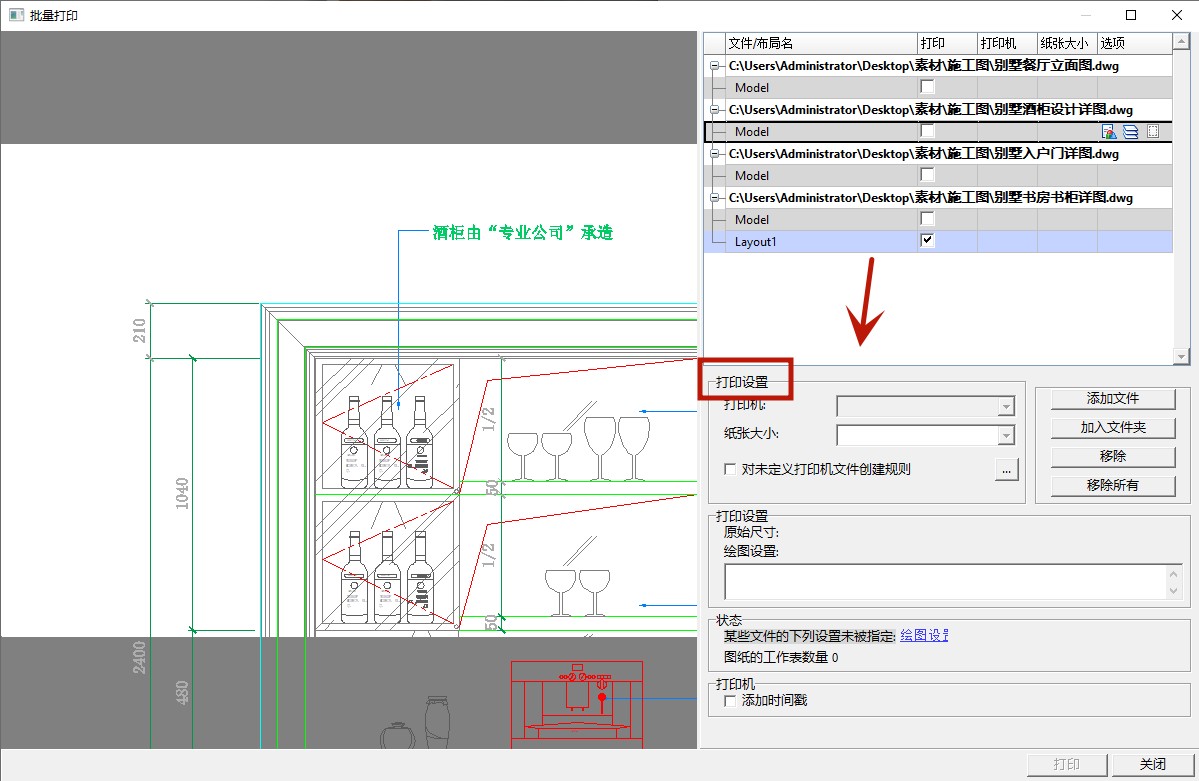Open the 绘图设置 link in status
Viewport: 1199px width, 781px height.
click(923, 635)
